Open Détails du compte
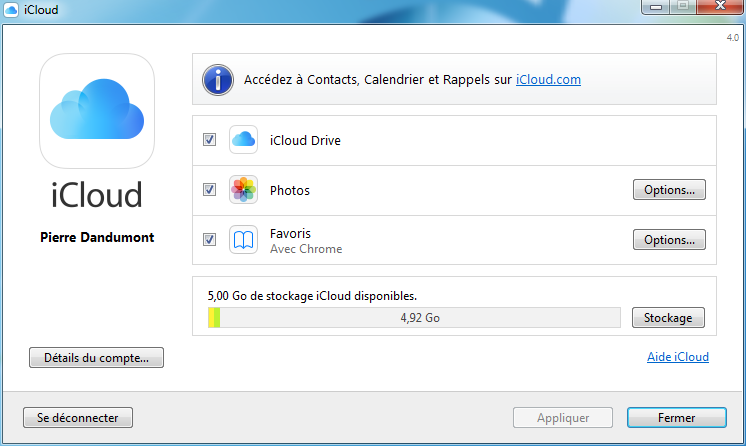The height and width of the screenshot is (446, 746). coord(97,357)
